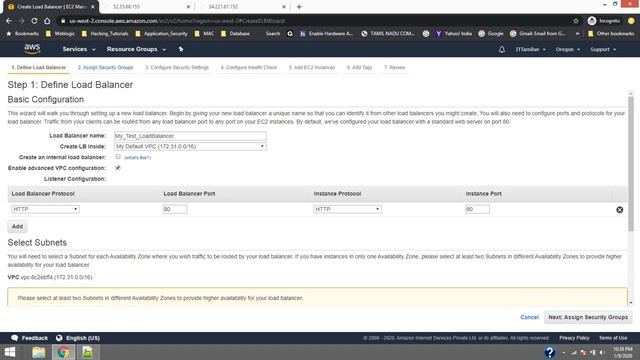This screenshot has height=360, width=640.
Task: Click the Chrome taskbar icon
Action: click(63, 352)
